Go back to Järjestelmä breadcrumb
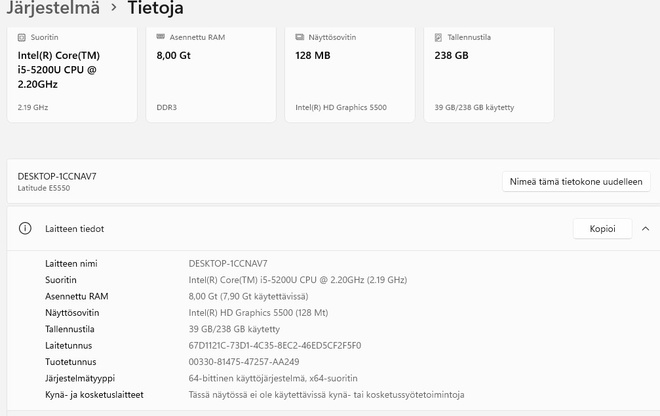The width and height of the screenshot is (660, 416). pyautogui.click(x=53, y=8)
